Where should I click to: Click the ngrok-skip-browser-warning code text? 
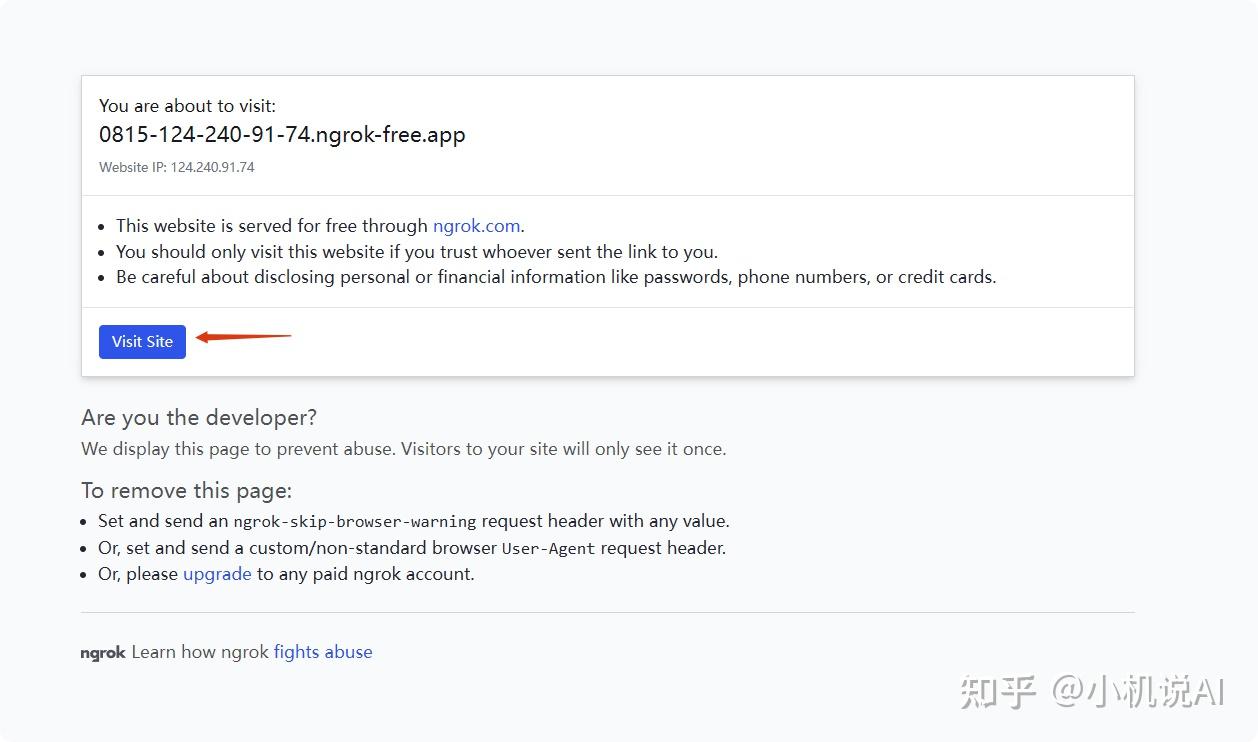[x=355, y=522]
